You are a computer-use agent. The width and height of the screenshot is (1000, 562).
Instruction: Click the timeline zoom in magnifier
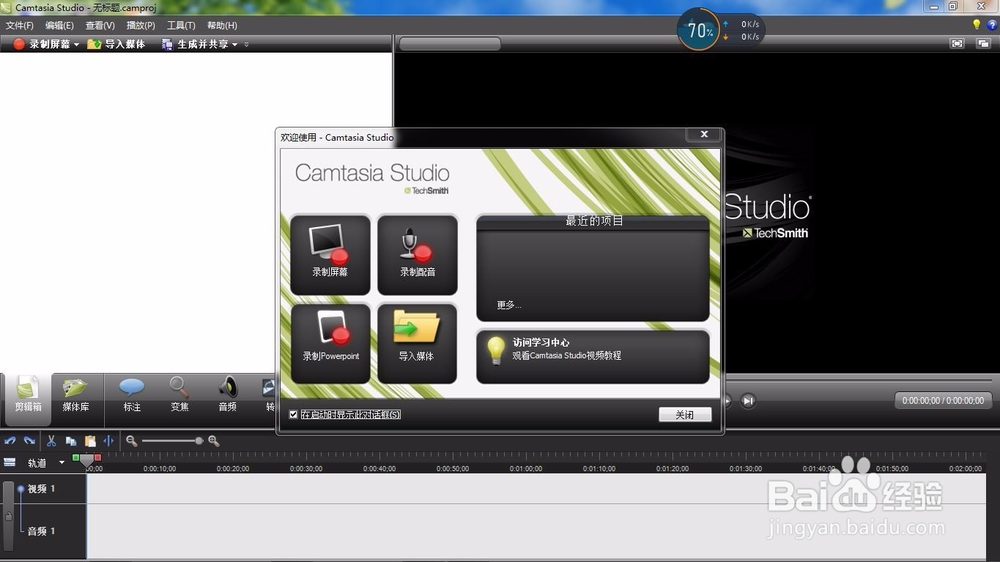214,441
